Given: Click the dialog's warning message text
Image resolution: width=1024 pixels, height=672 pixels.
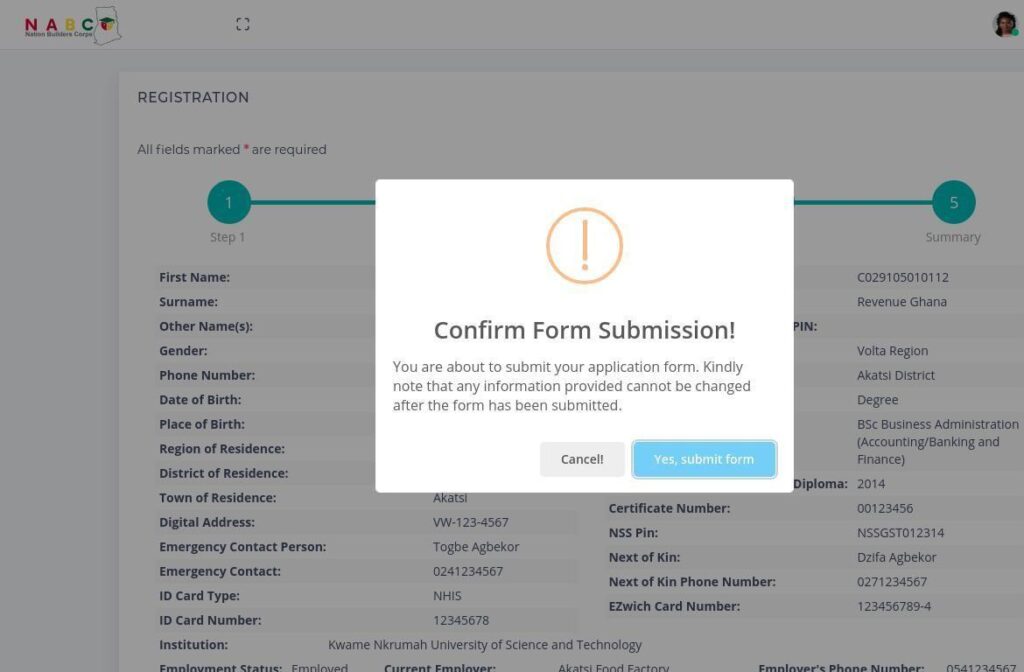Looking at the screenshot, I should point(571,386).
